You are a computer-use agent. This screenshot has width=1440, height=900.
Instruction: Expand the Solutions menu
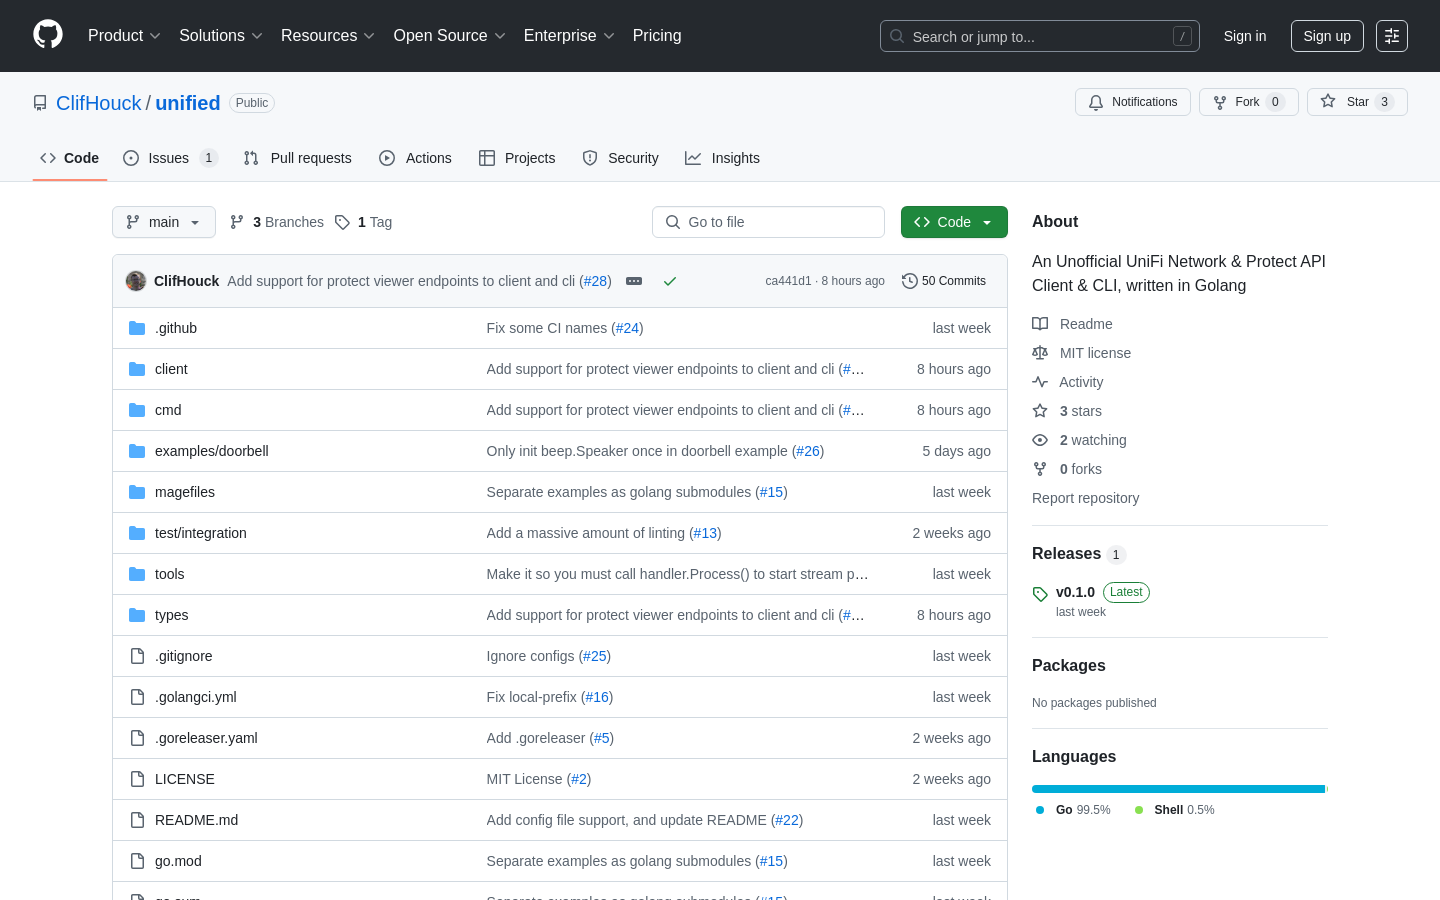pos(221,36)
